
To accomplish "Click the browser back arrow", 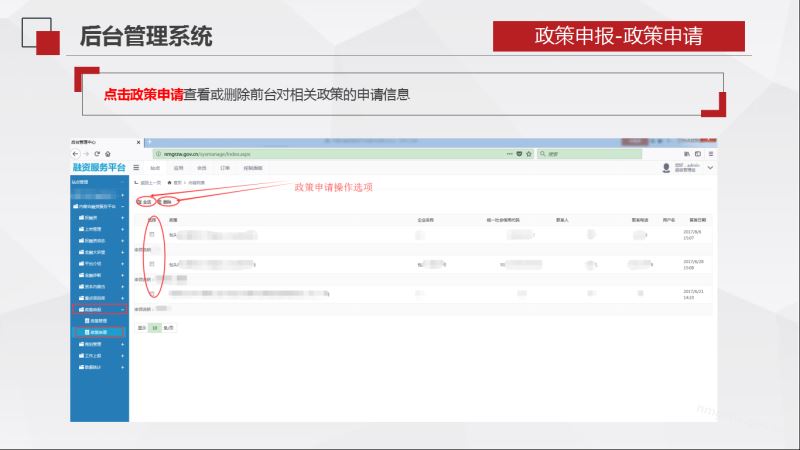I will (x=75, y=154).
